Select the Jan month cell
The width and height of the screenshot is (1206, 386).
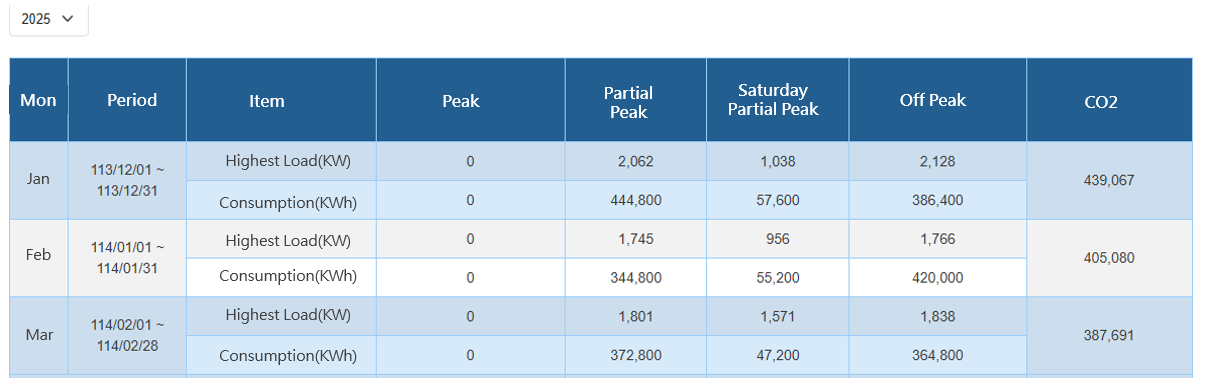pyautogui.click(x=39, y=180)
